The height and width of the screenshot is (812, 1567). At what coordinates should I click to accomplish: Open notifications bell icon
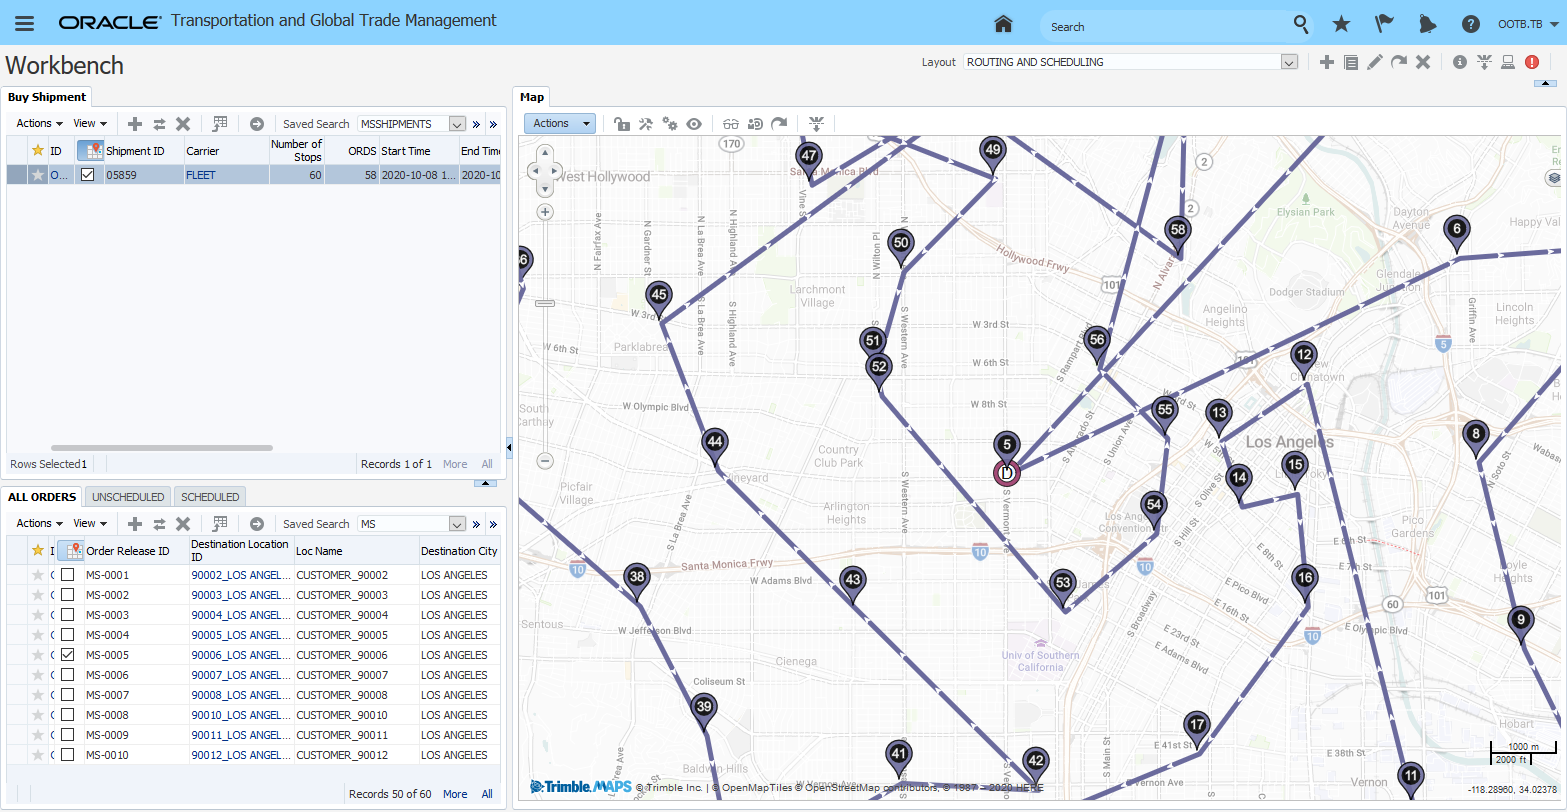click(1427, 24)
